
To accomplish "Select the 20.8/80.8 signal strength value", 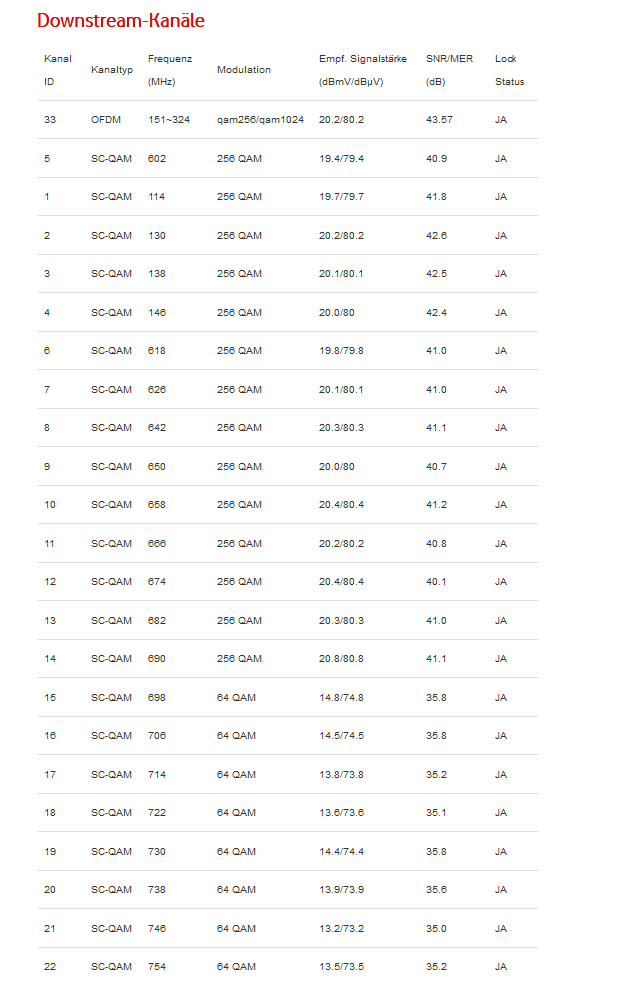I will point(341,659).
